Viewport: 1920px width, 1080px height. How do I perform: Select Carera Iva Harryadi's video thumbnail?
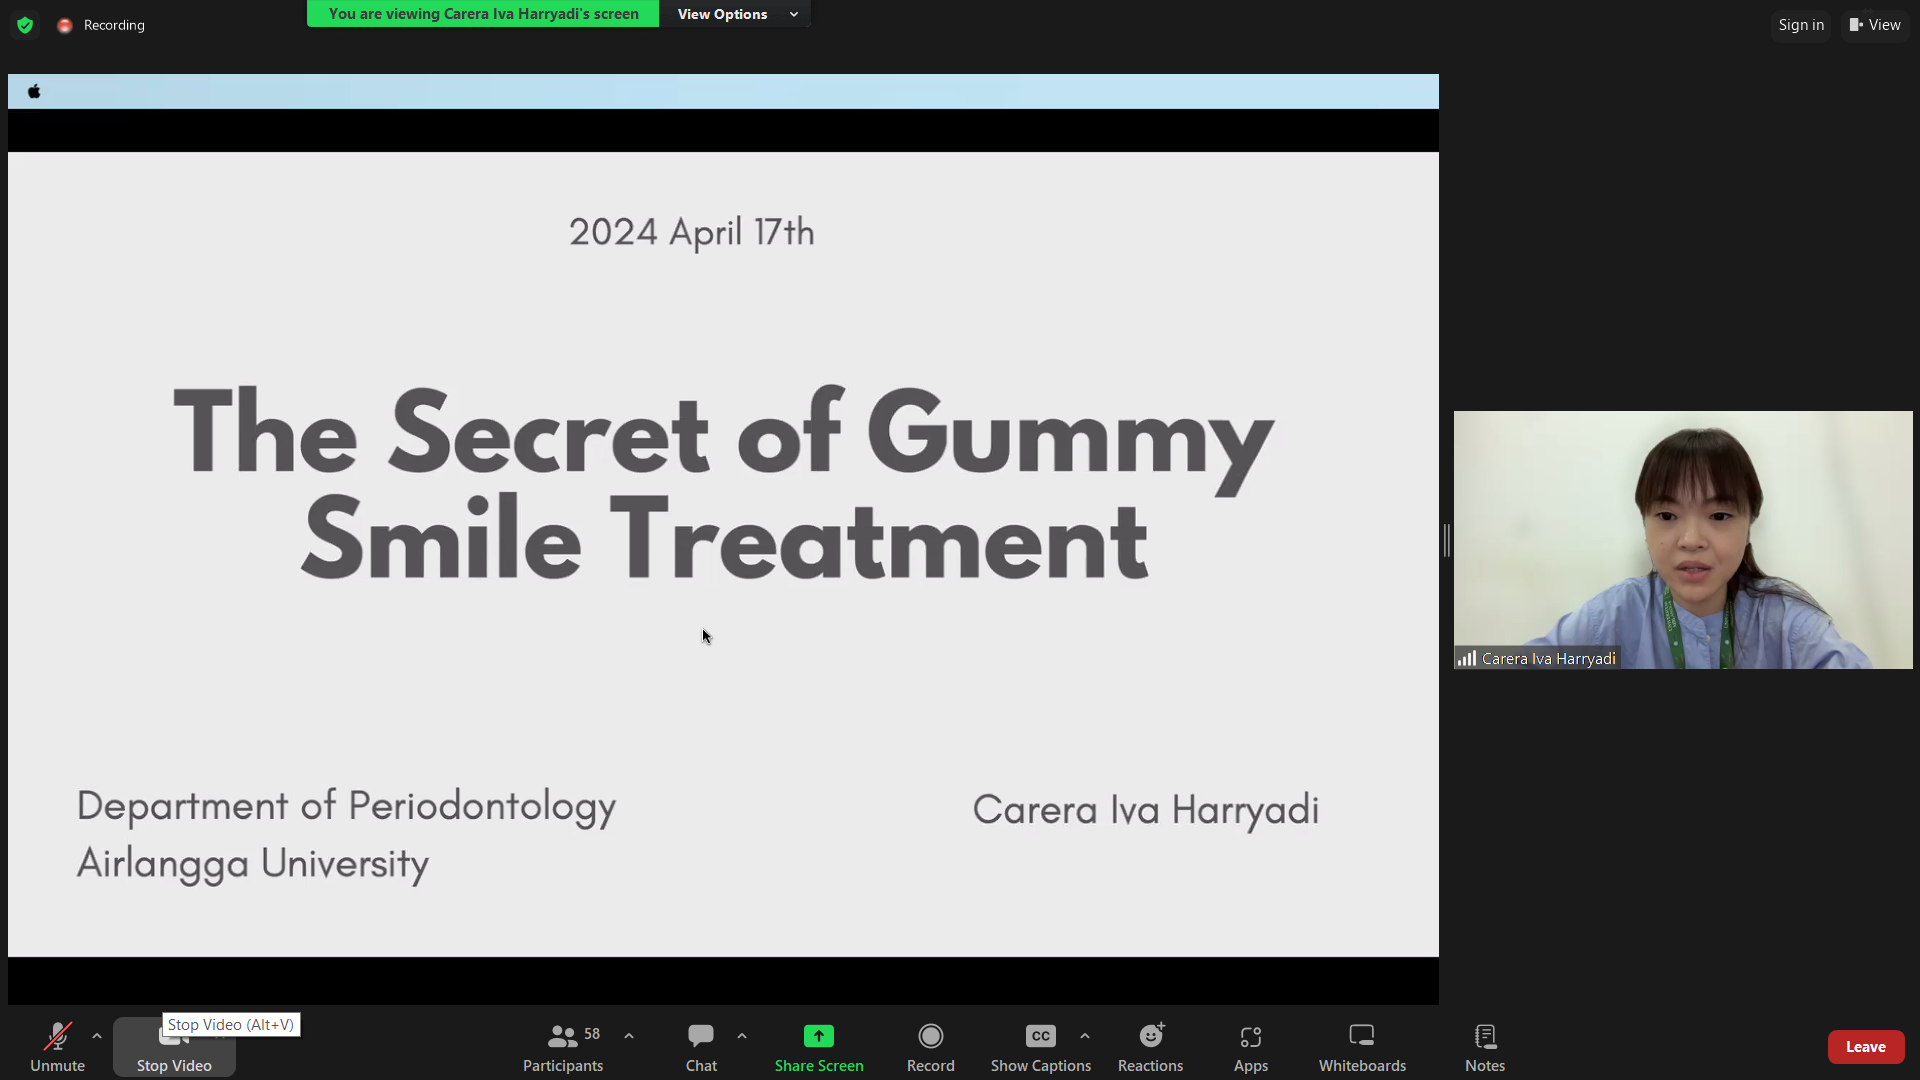click(1683, 540)
